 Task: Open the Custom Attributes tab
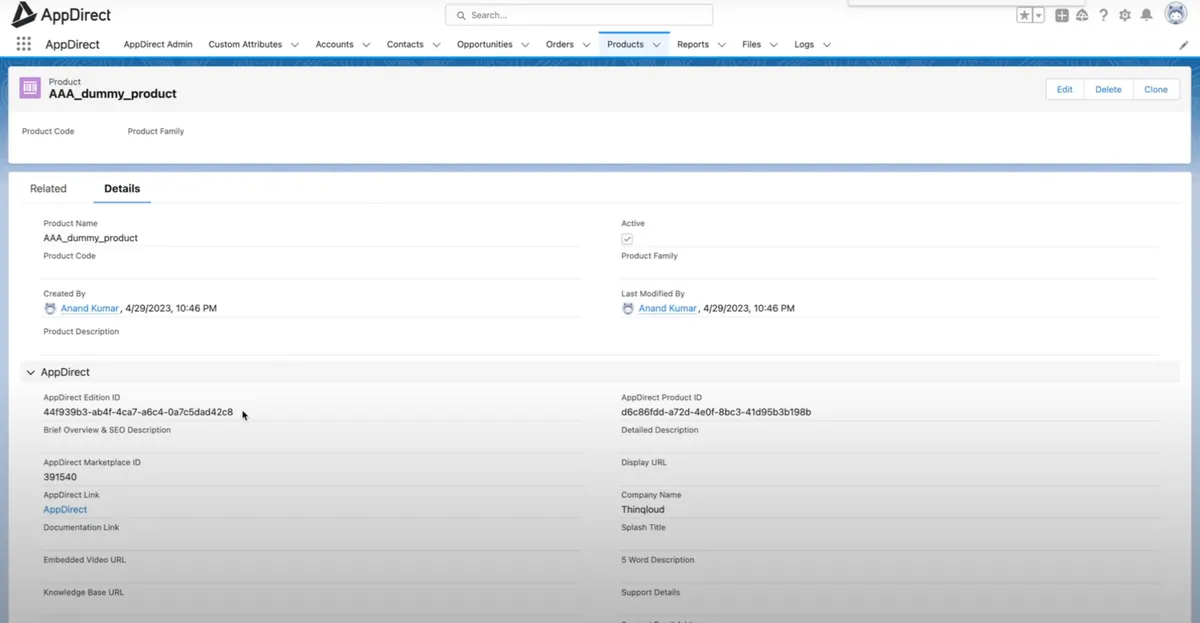pos(245,45)
